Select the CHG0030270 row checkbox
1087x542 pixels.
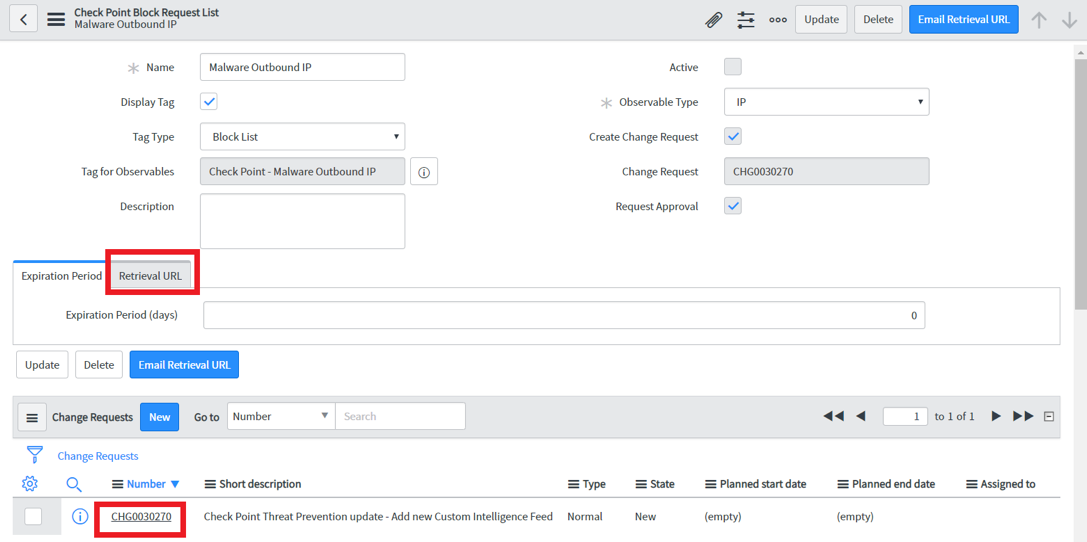point(33,516)
